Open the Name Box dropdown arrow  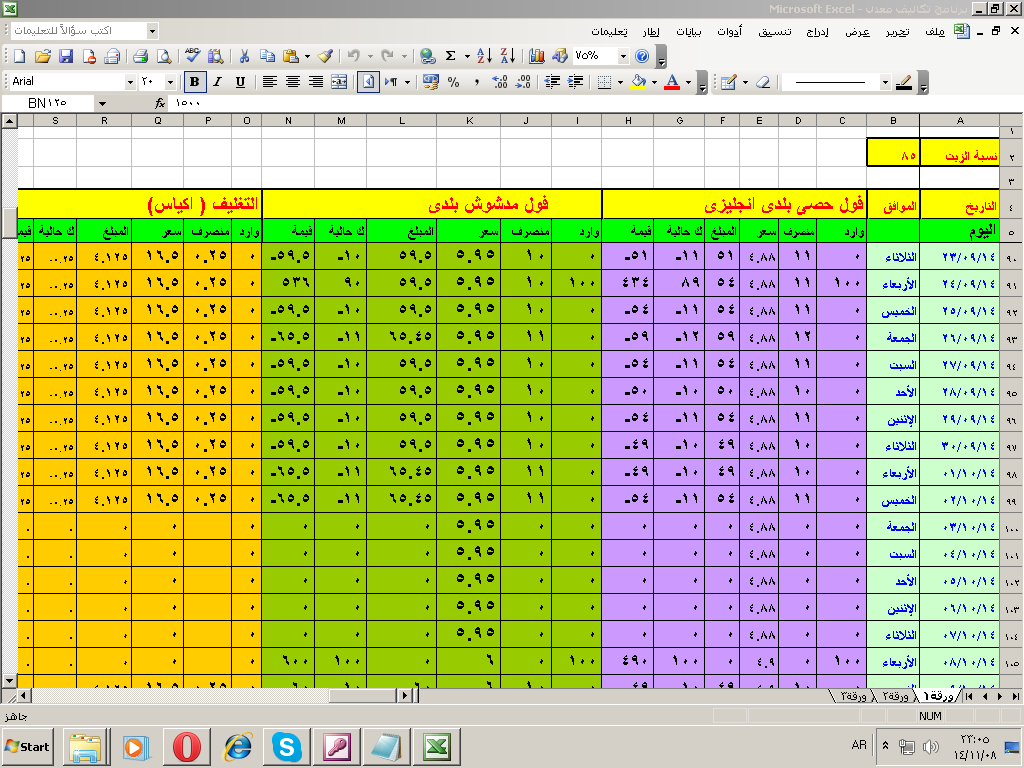pos(102,103)
